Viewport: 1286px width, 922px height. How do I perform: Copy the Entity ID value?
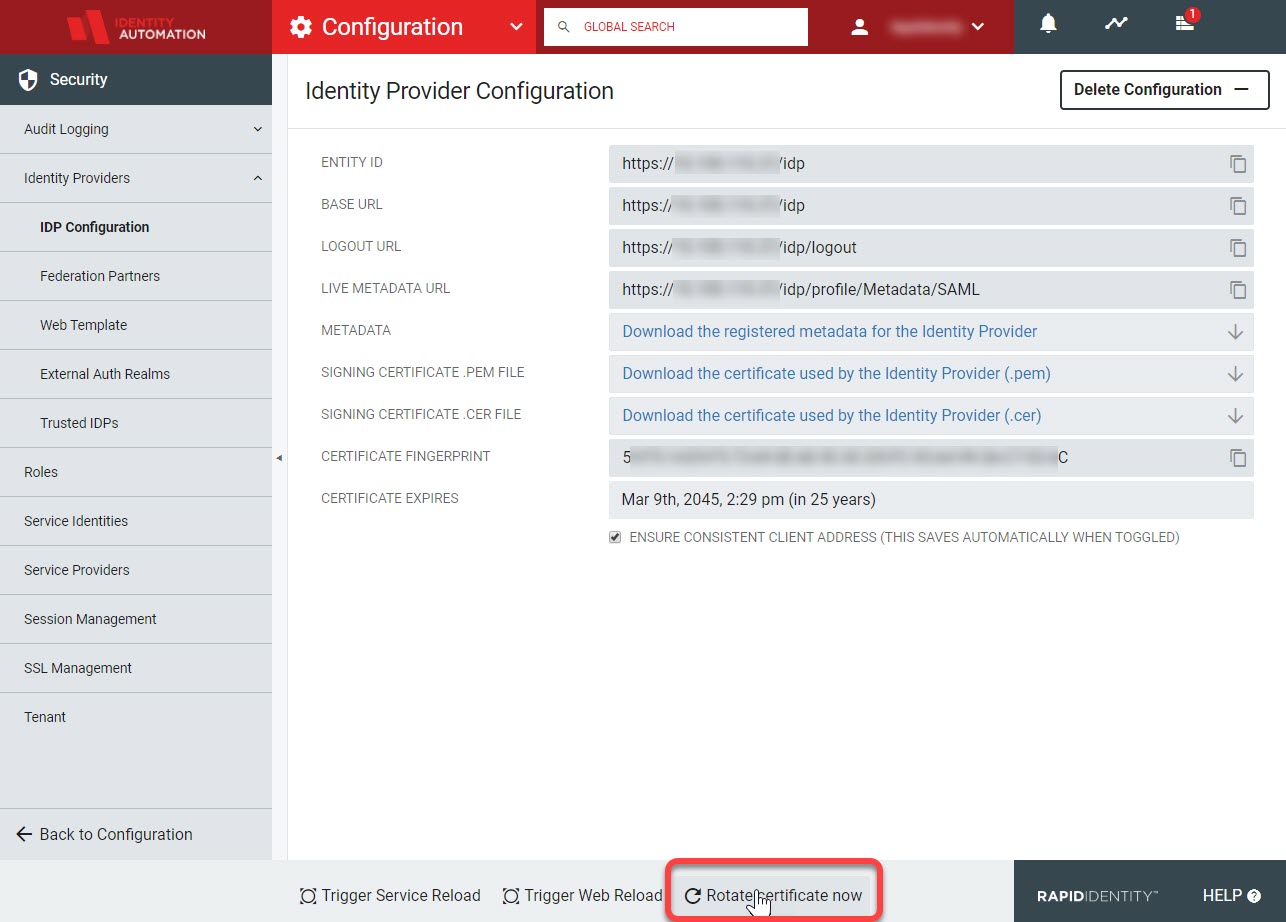1238,164
